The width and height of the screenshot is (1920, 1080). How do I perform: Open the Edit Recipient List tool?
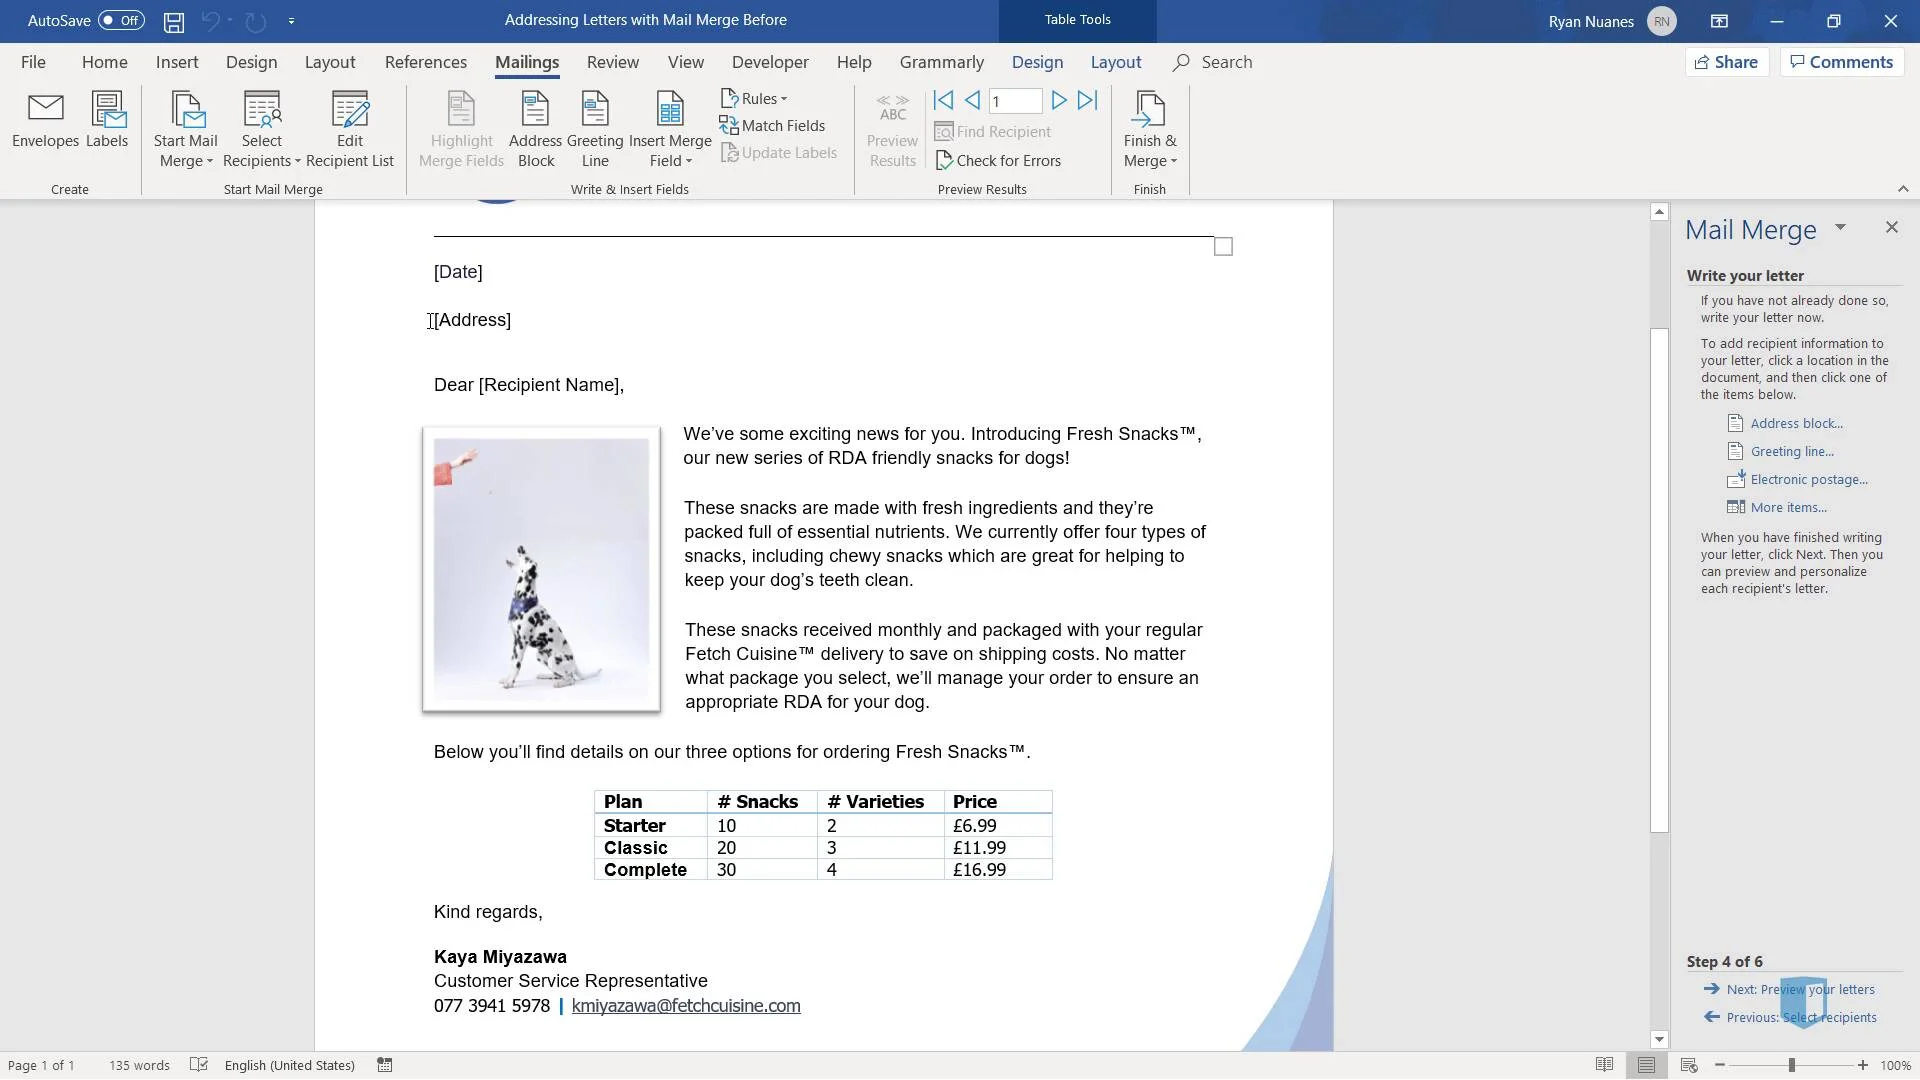350,130
